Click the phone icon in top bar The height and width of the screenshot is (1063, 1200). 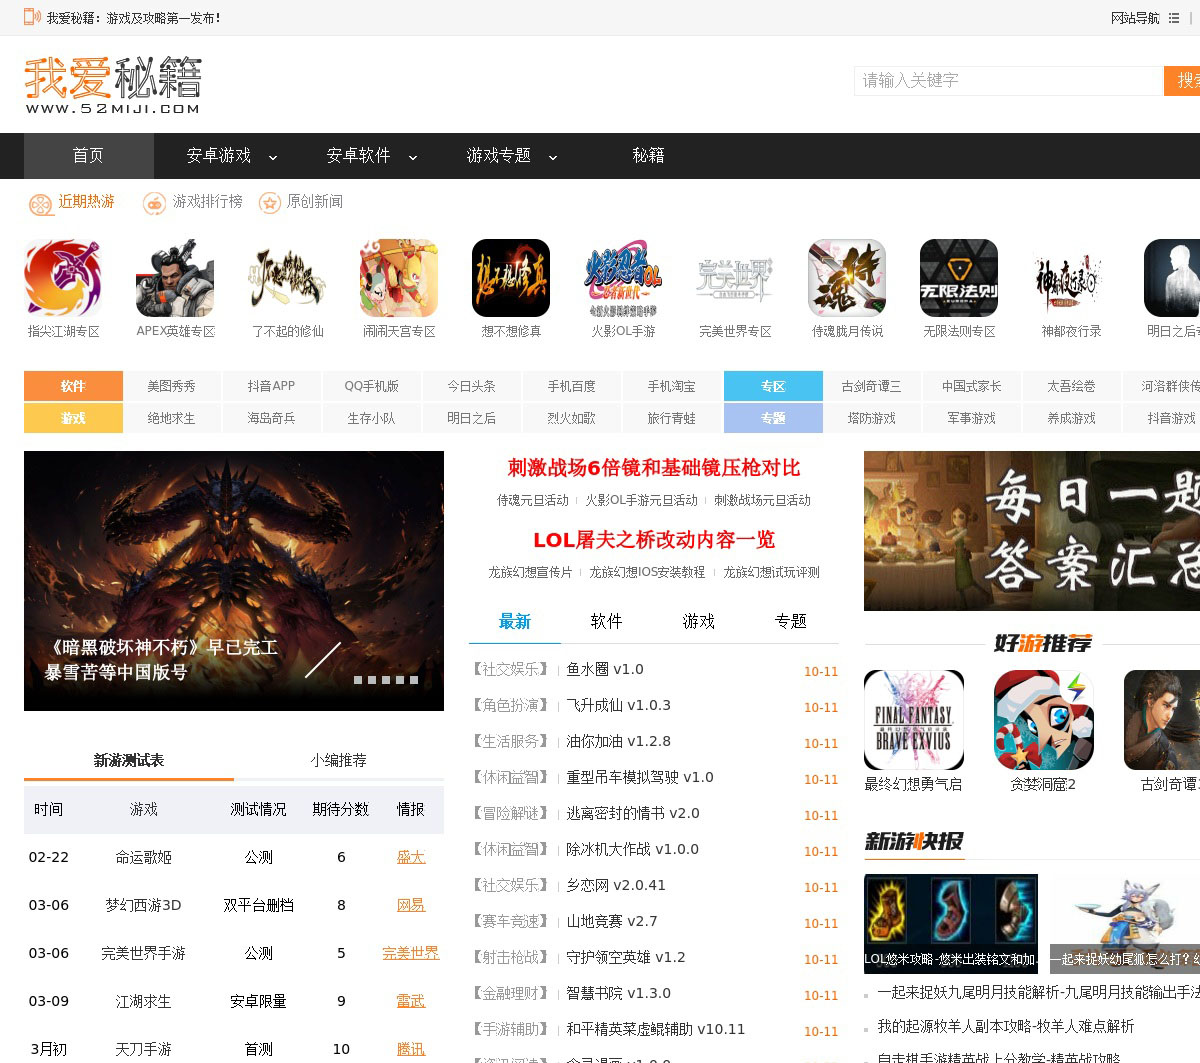32,17
